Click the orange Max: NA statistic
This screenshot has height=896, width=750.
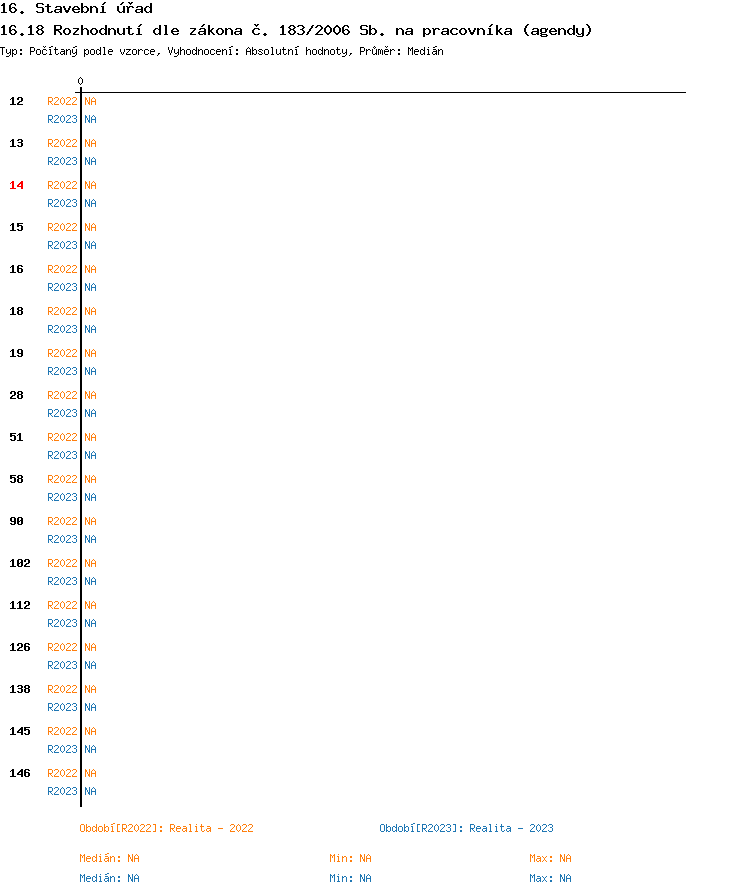(550, 858)
